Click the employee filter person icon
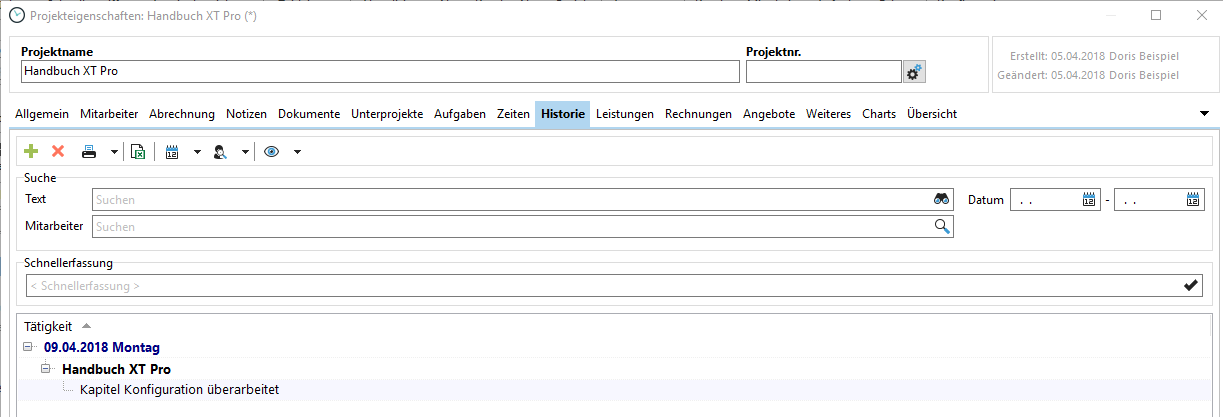Screen dimensions: 1223x417 [x=221, y=152]
